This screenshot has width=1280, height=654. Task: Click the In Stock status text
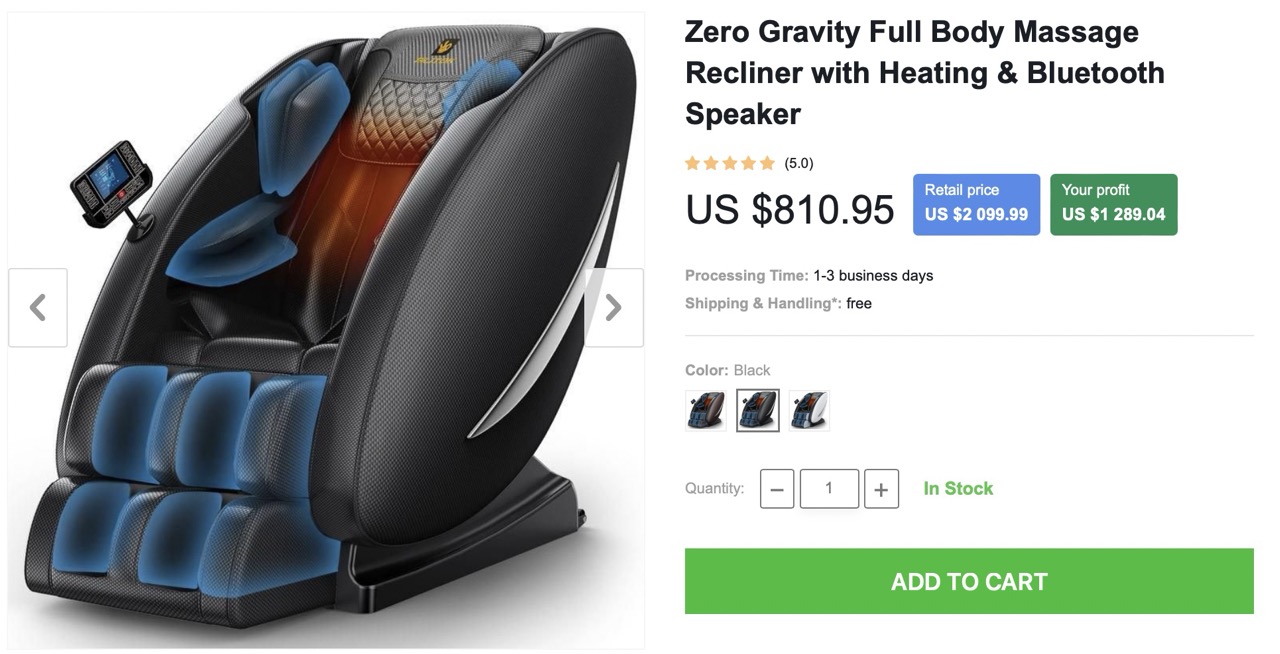958,489
